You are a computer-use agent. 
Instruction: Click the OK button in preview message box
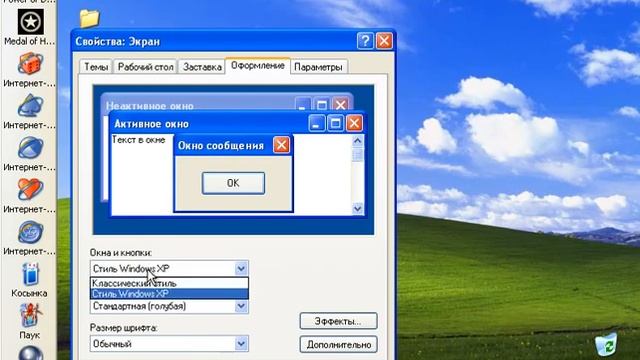point(233,183)
